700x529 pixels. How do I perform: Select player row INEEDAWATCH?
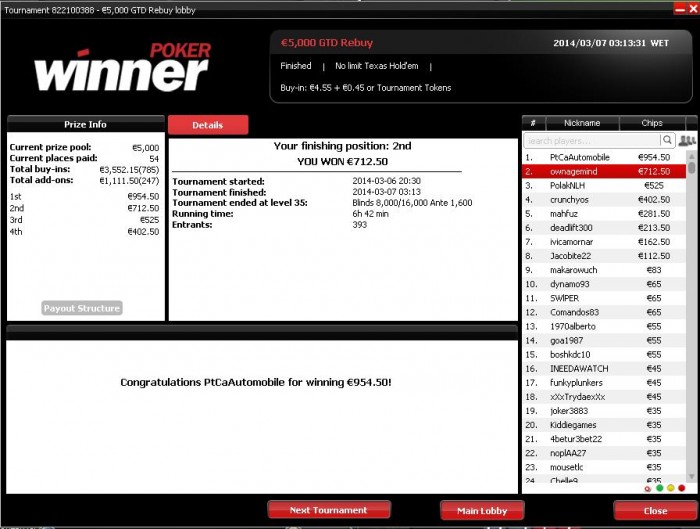pos(604,368)
